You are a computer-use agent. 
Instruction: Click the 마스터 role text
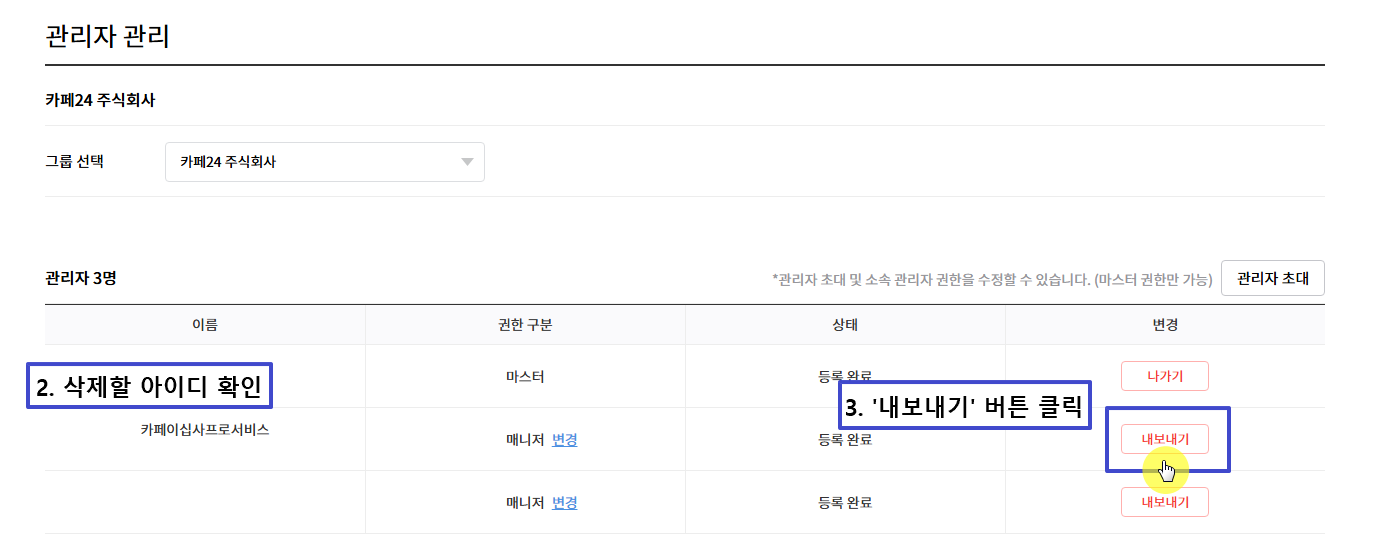[x=525, y=377]
